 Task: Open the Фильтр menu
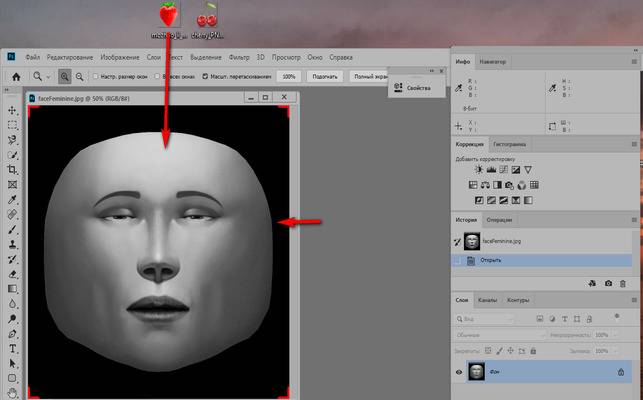click(x=239, y=57)
